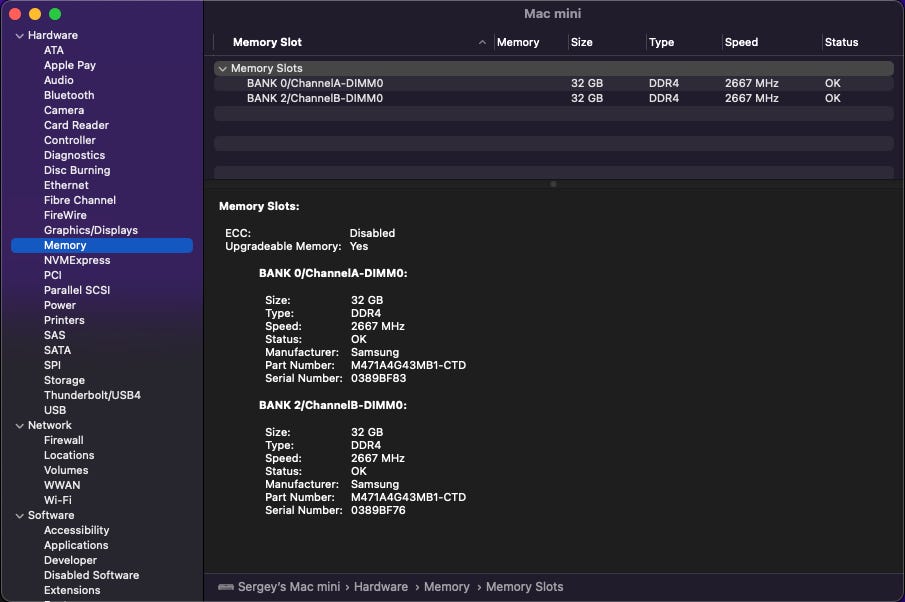Select Card Reader in the sidebar
Viewport: 905px width, 602px height.
76,125
